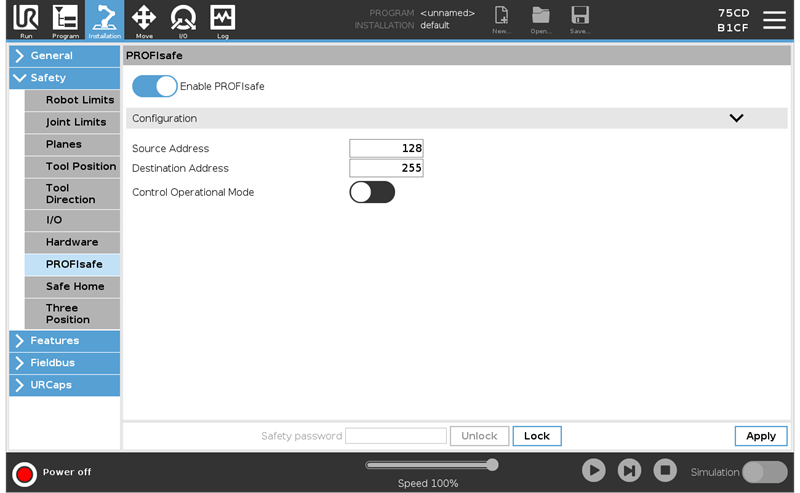Image resolution: width=800 pixels, height=493 pixels.
Task: Open the Move tab icon
Action: click(x=144, y=20)
